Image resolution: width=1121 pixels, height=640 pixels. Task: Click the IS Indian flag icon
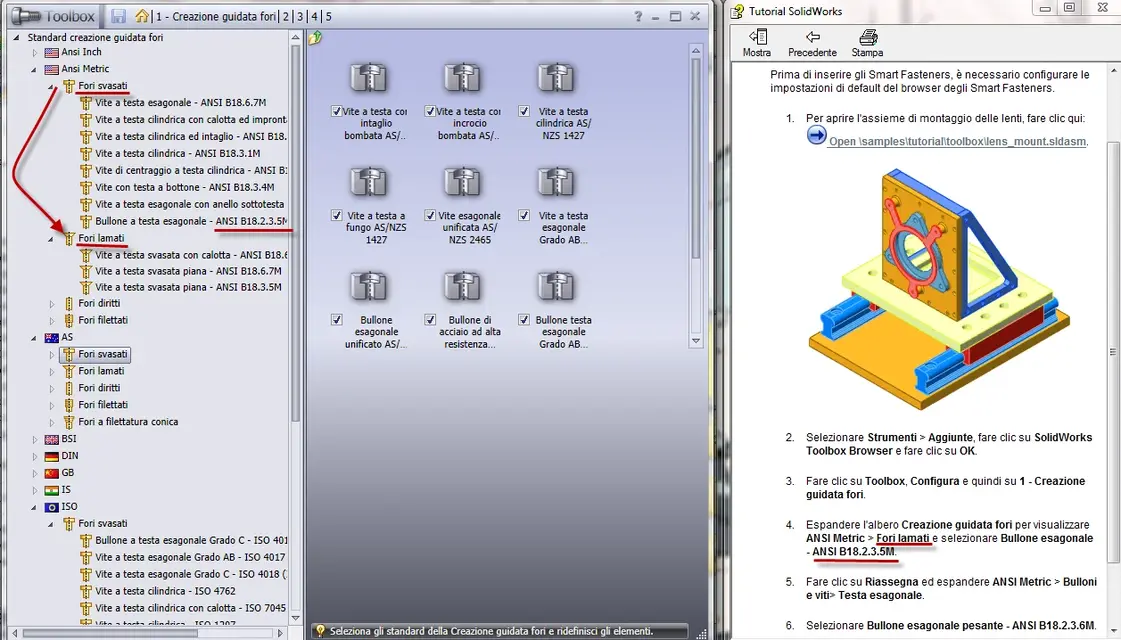(x=51, y=491)
